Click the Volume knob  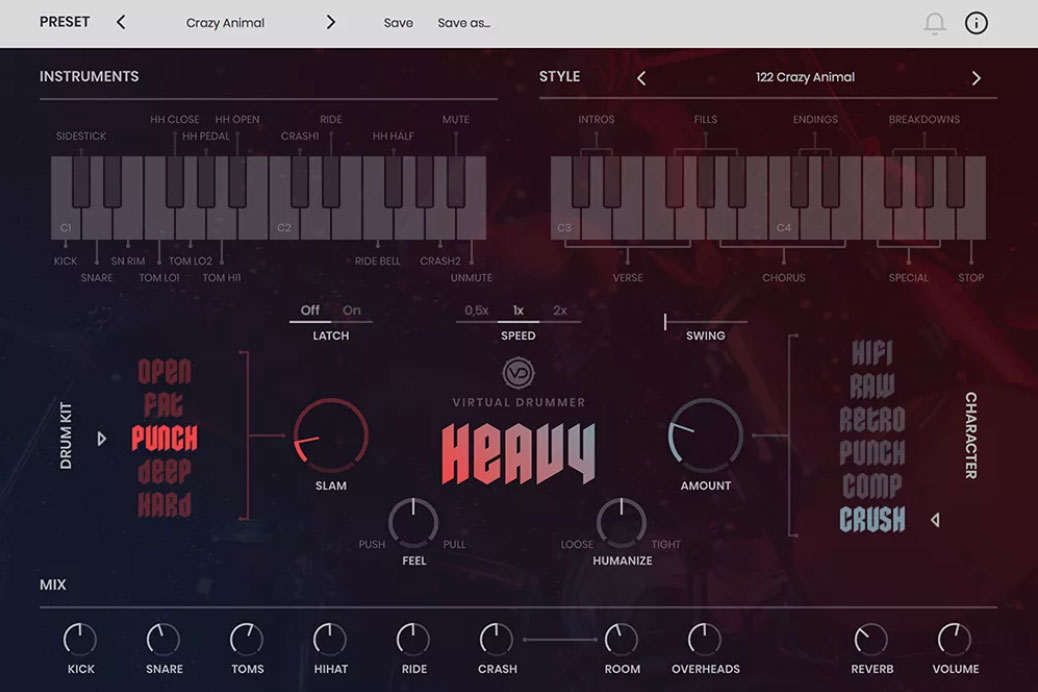pos(955,640)
